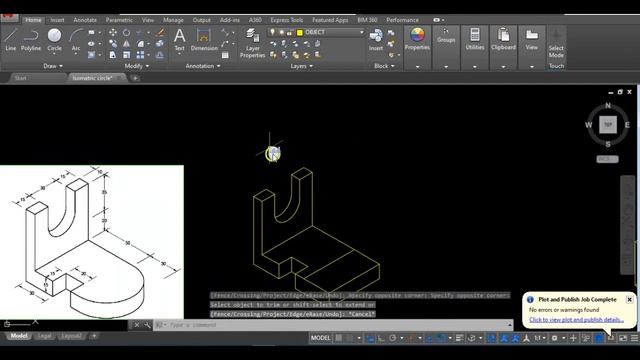Image resolution: width=640 pixels, height=360 pixels.
Task: Select the Mirror tool in Modify panel
Action: pos(127,44)
